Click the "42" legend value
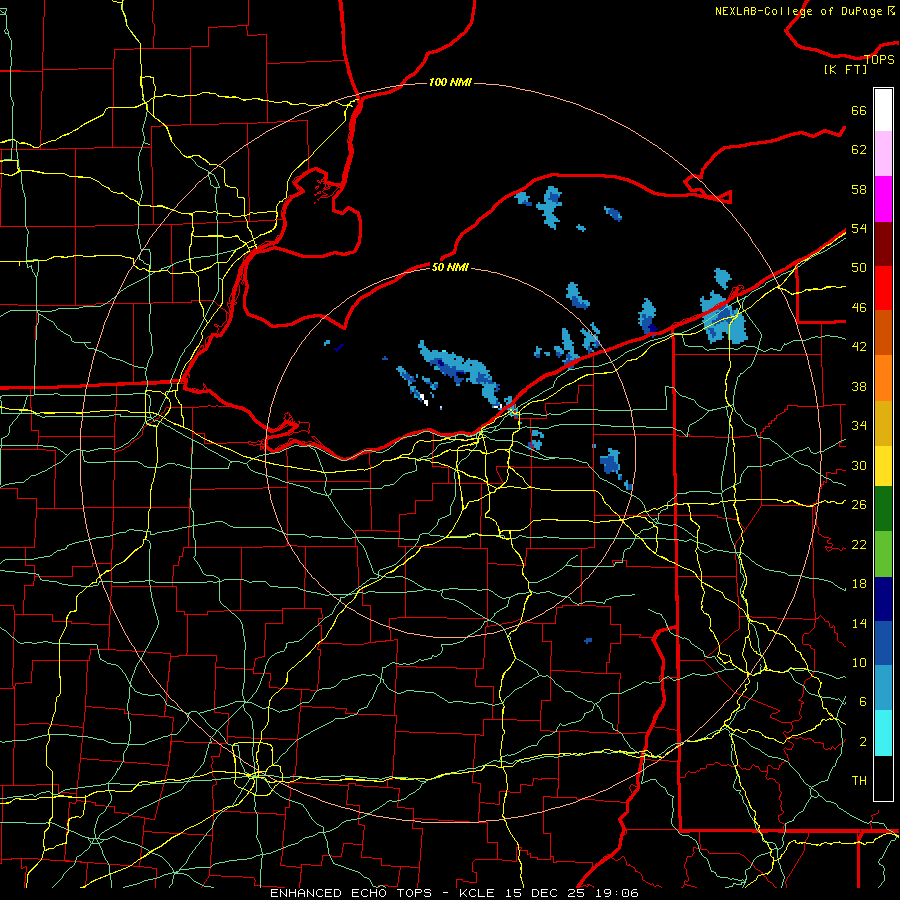The width and height of the screenshot is (900, 900). pyautogui.click(x=859, y=347)
